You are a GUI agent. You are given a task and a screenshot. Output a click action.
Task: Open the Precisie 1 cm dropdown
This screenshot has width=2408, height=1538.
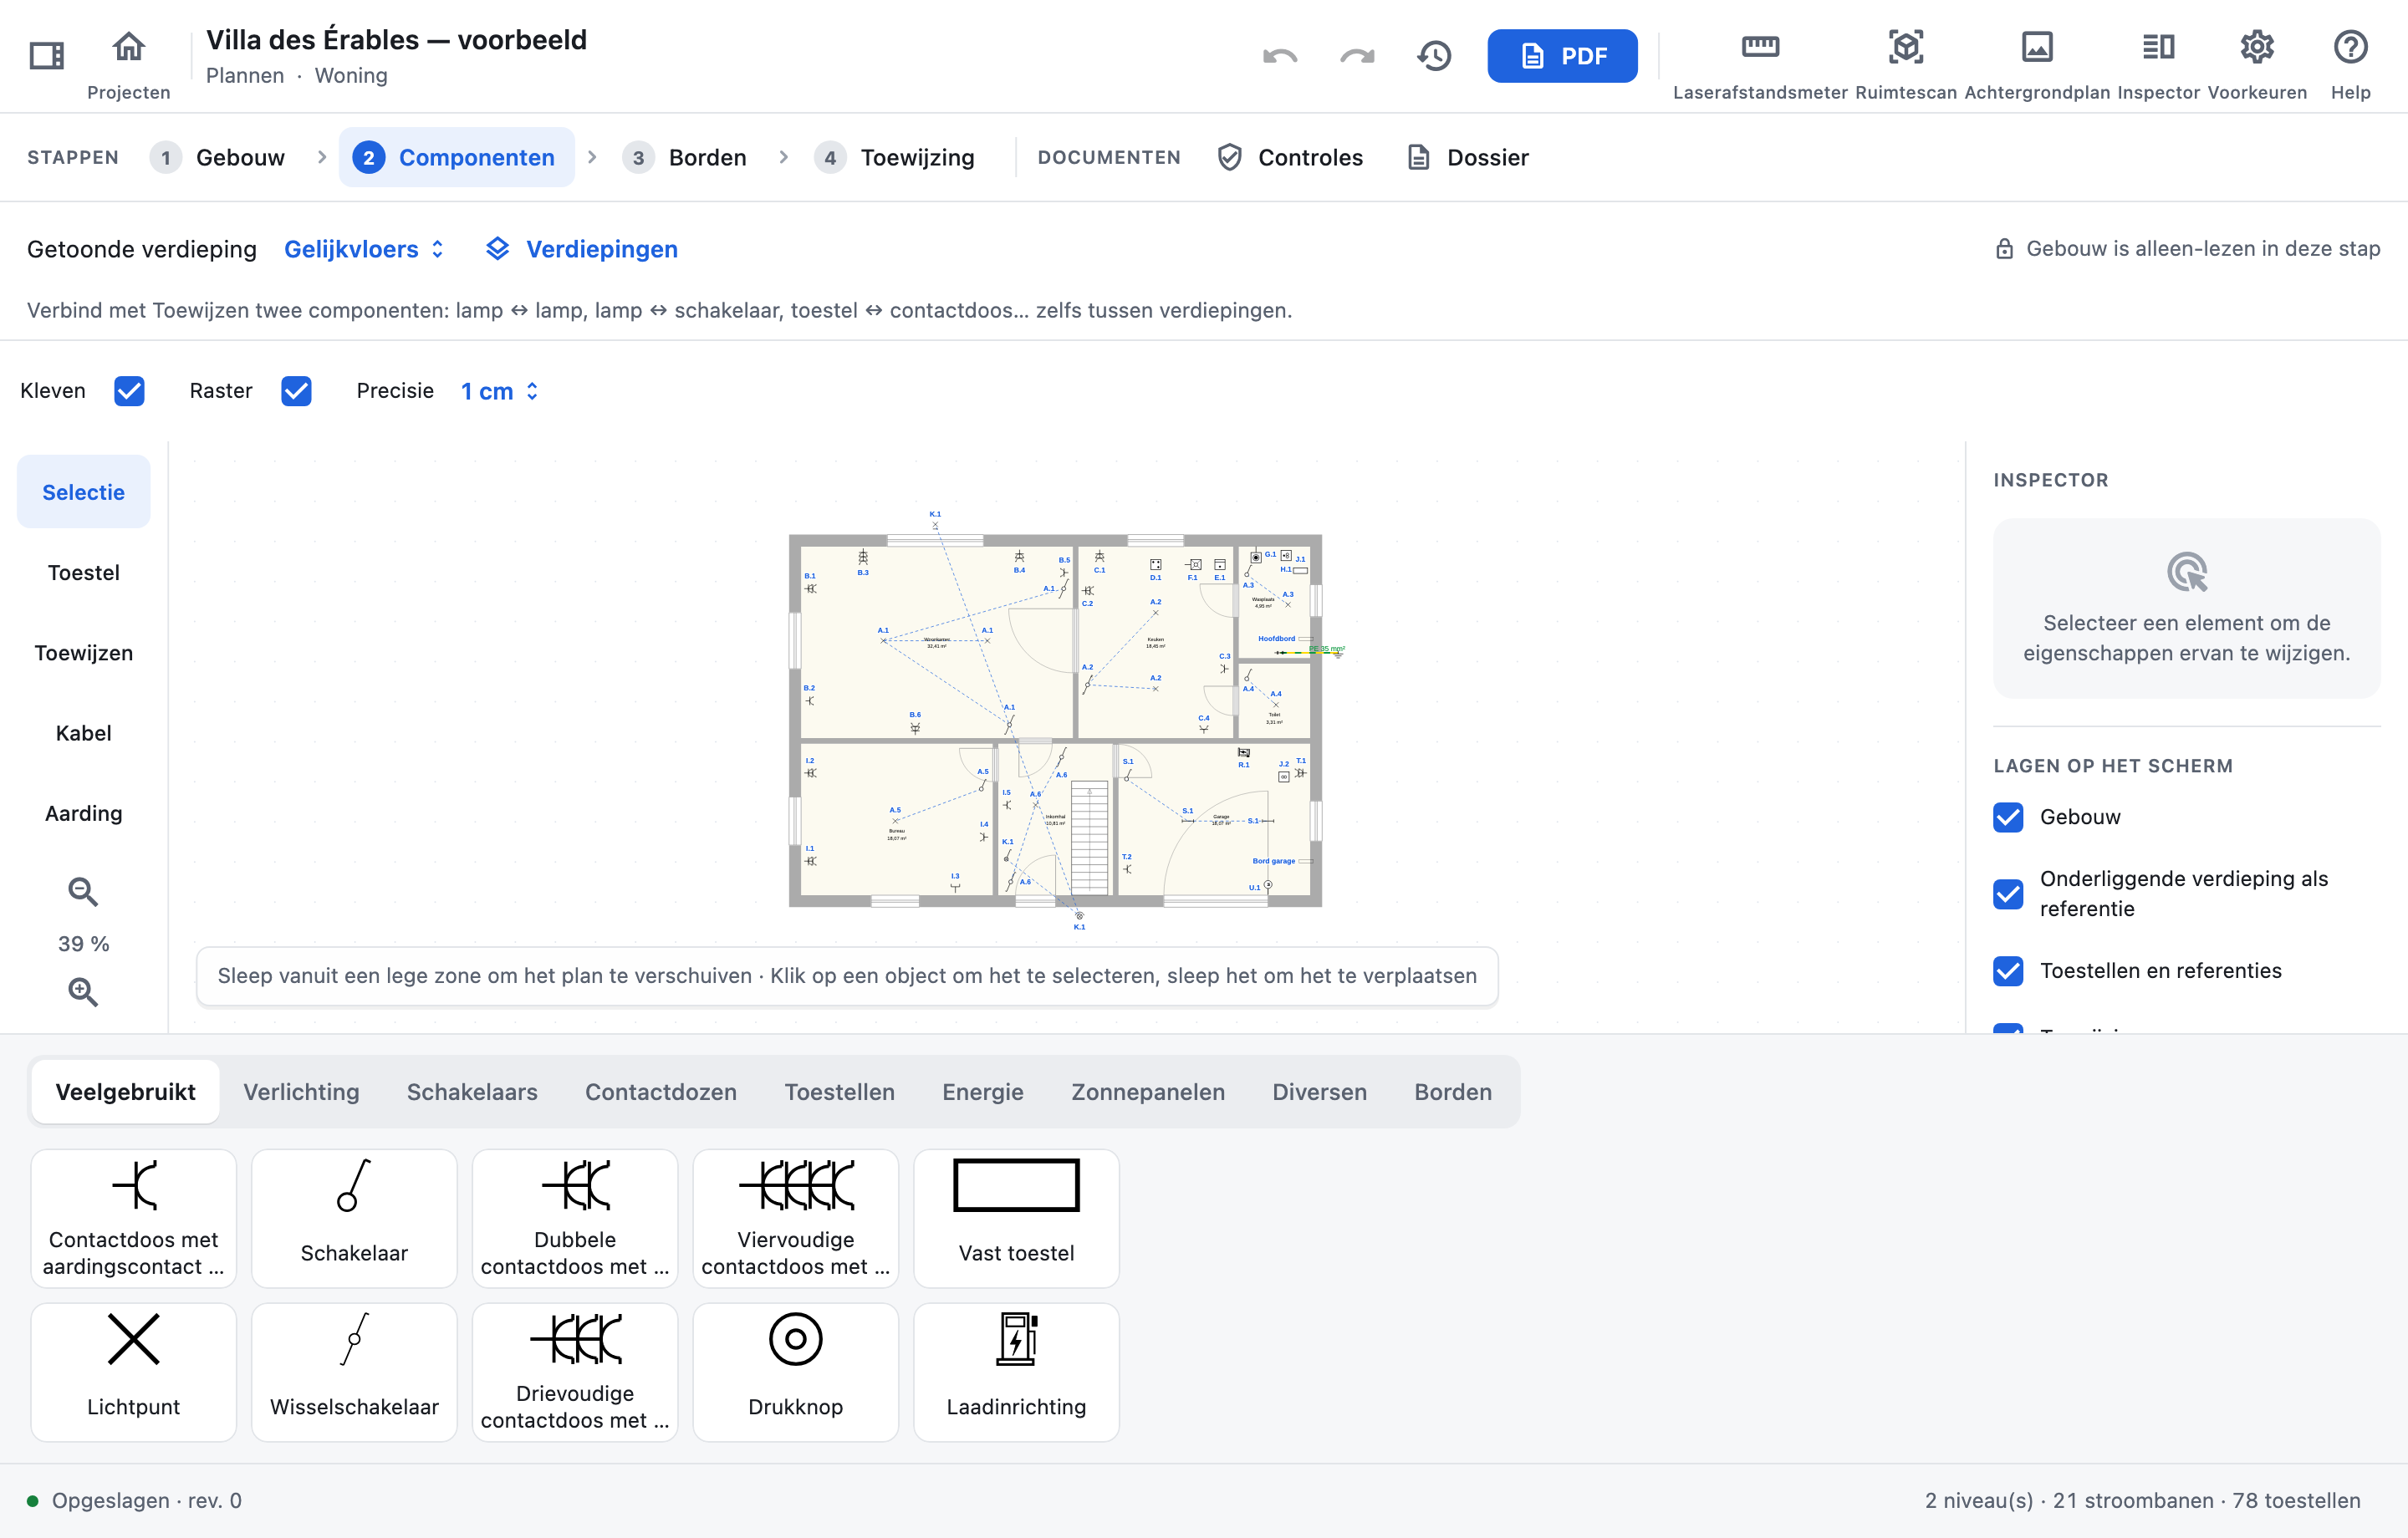click(x=500, y=391)
